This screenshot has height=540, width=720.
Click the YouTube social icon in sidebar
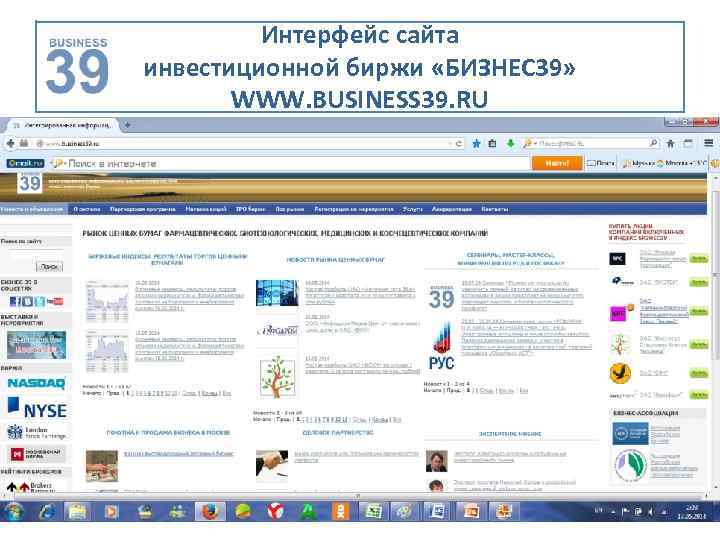coord(55,301)
